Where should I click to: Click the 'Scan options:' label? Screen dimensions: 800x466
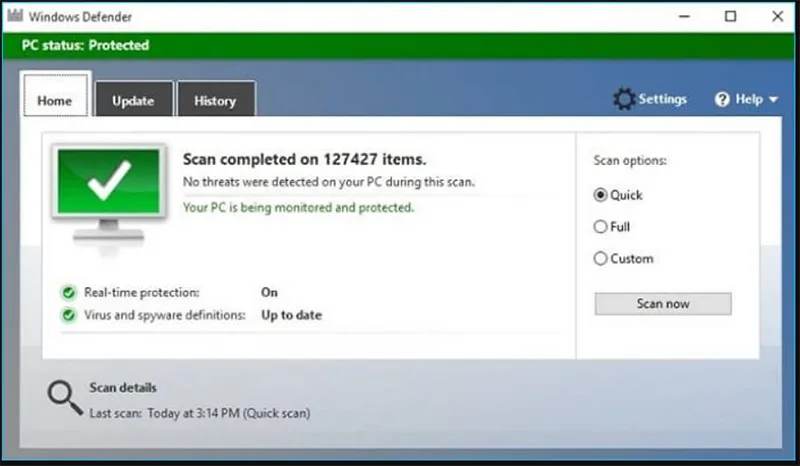point(630,161)
